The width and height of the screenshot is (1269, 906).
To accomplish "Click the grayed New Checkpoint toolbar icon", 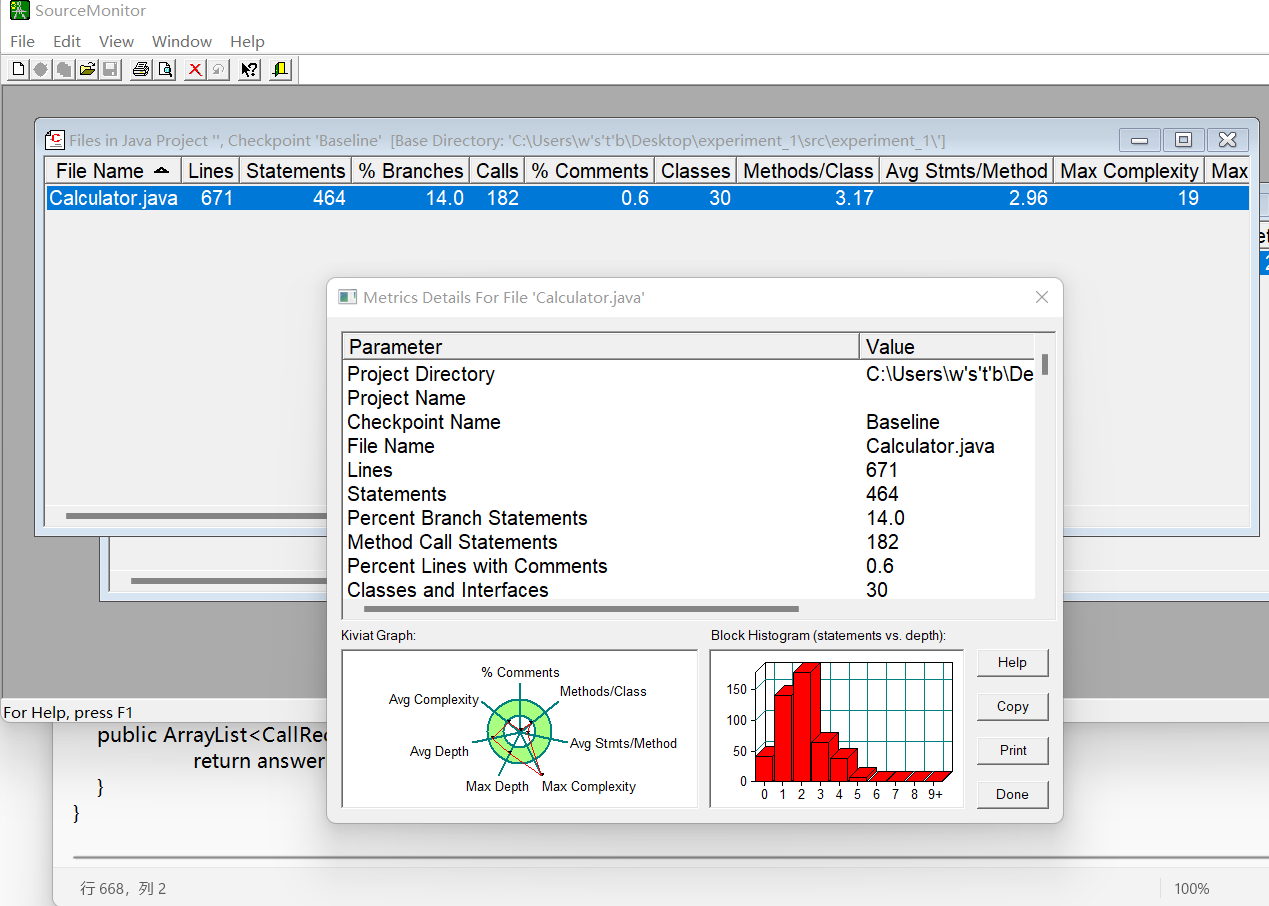I will click(x=40, y=69).
